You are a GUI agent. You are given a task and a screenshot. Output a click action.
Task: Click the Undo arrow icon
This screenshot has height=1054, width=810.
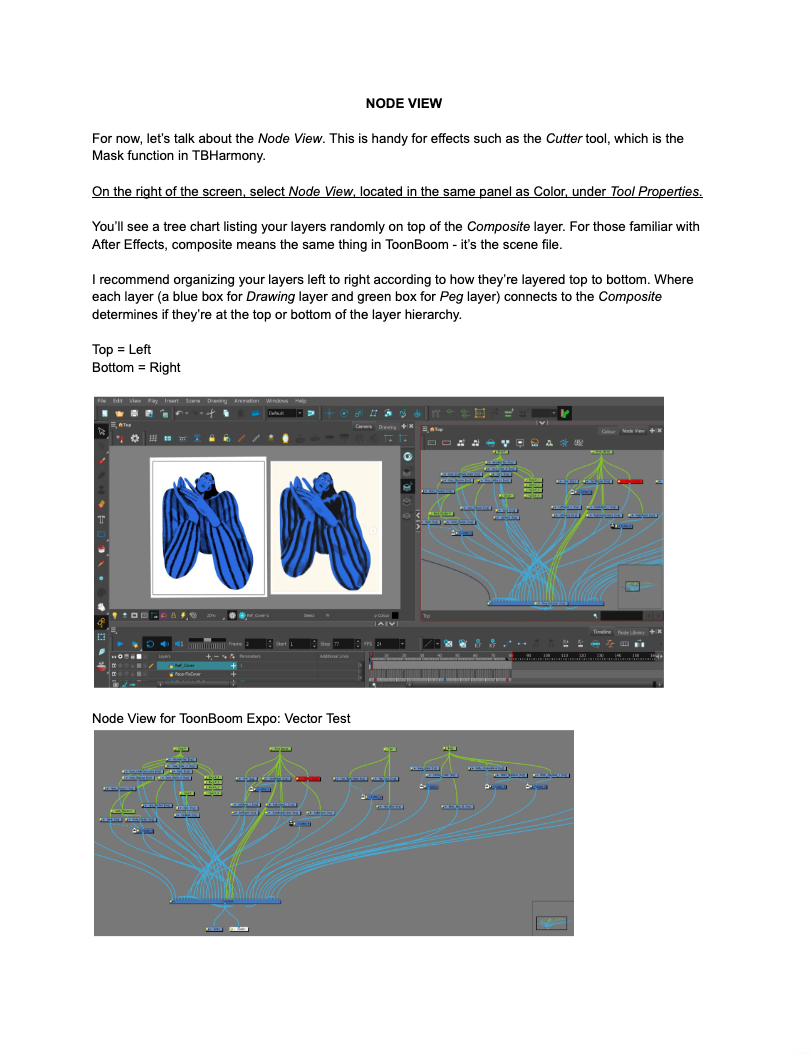(x=179, y=413)
